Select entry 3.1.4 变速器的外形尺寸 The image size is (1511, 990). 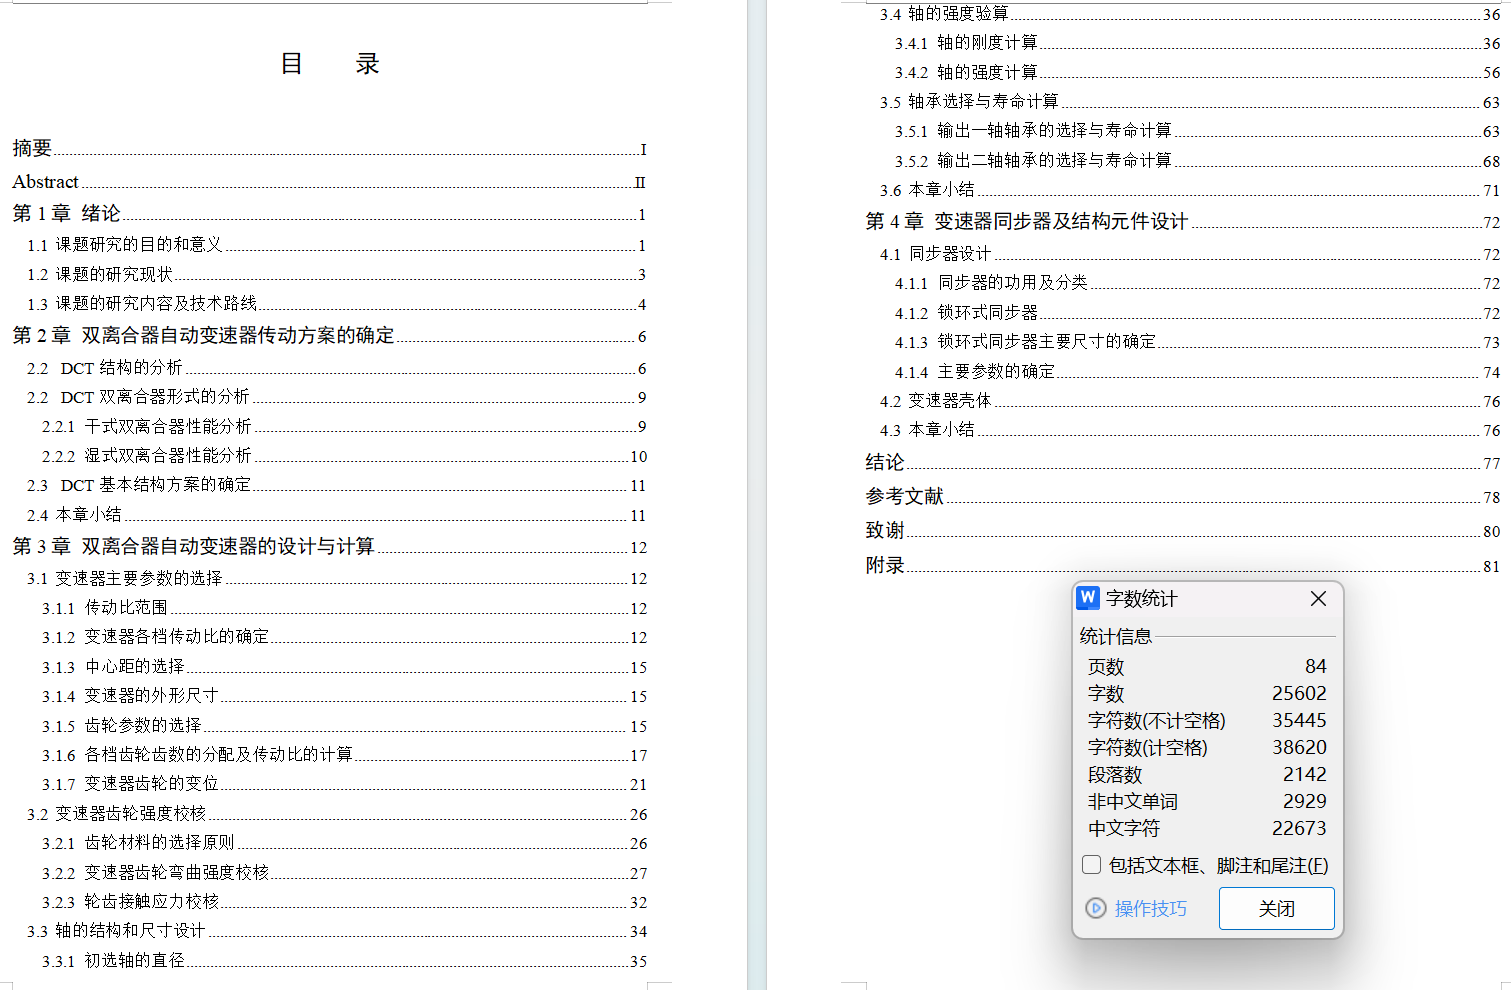[x=344, y=695]
